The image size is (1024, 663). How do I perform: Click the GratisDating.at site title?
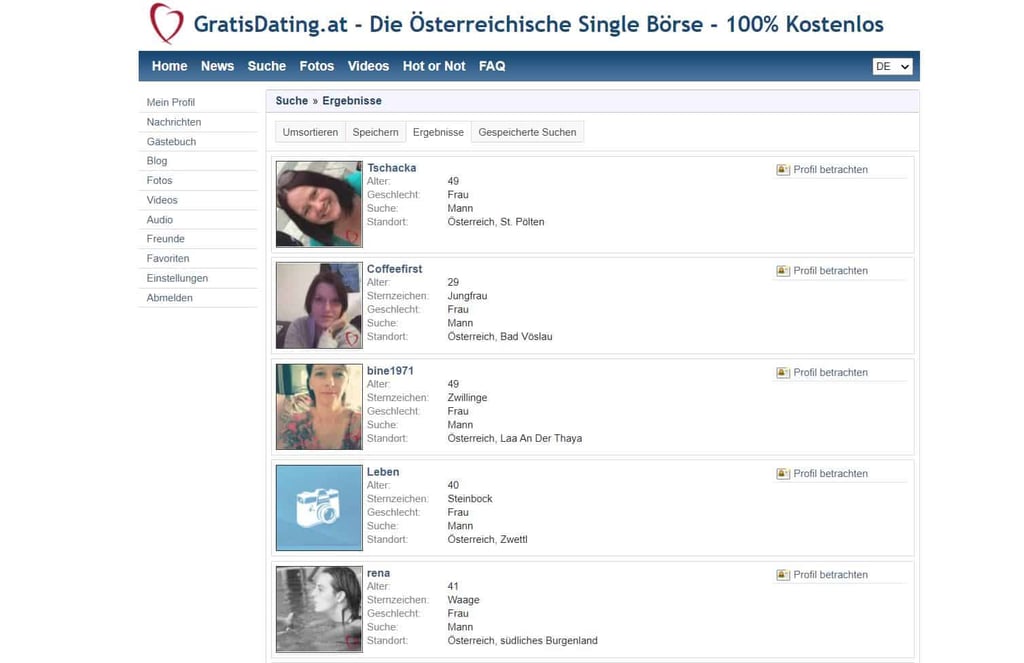538,24
